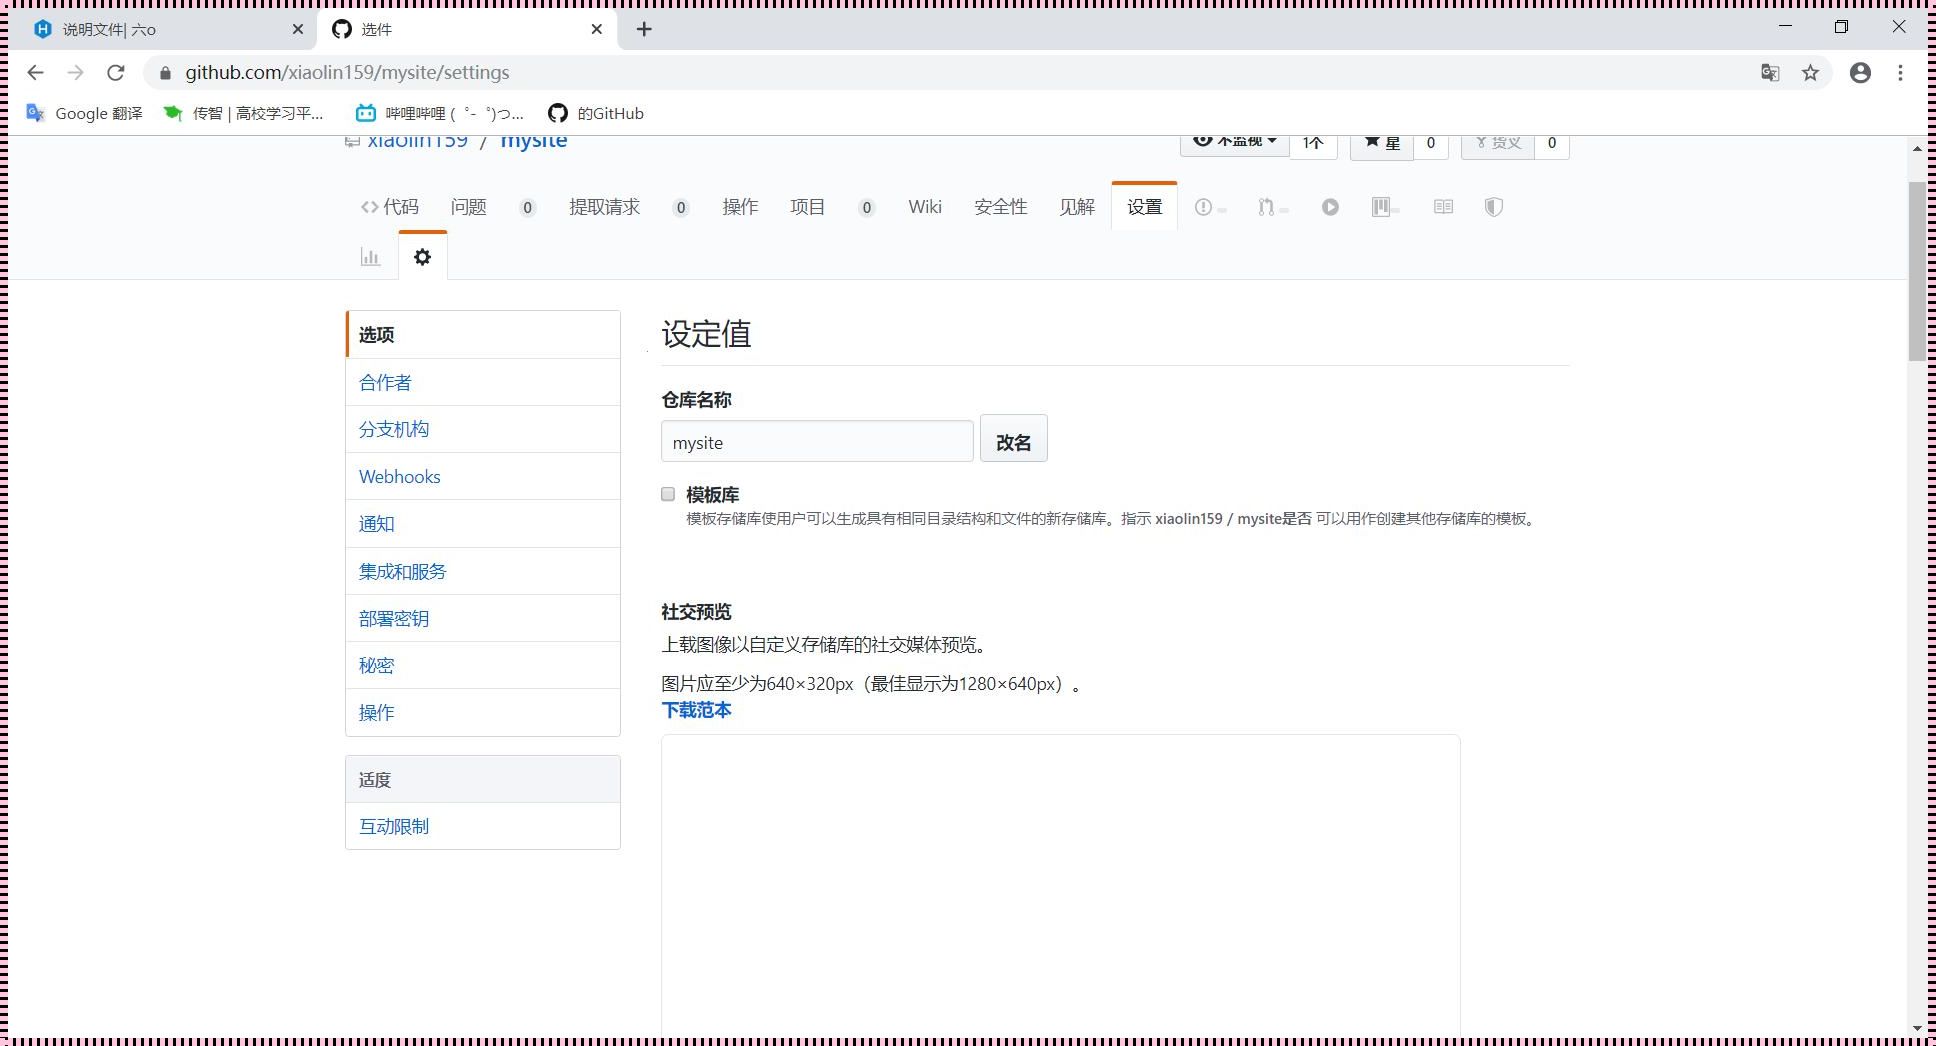This screenshot has height=1046, width=1936.
Task: Close the 说明文件 tab
Action: point(298,29)
